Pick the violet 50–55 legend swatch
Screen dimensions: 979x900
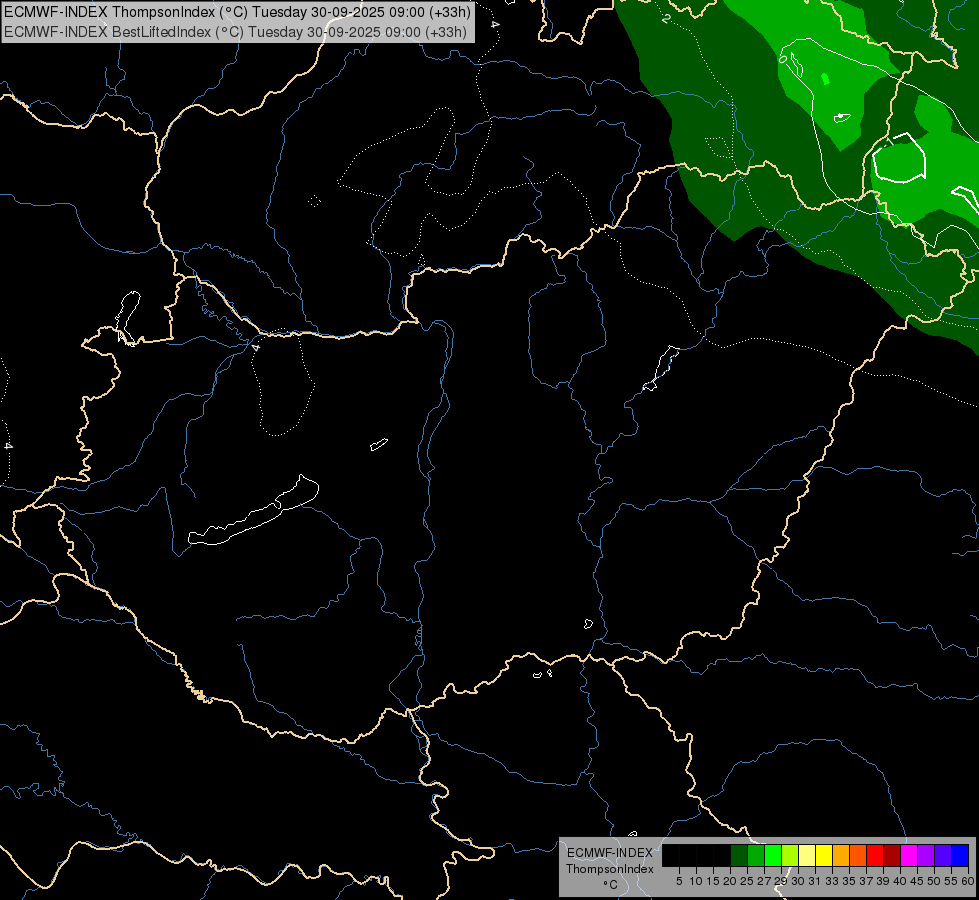coord(943,855)
